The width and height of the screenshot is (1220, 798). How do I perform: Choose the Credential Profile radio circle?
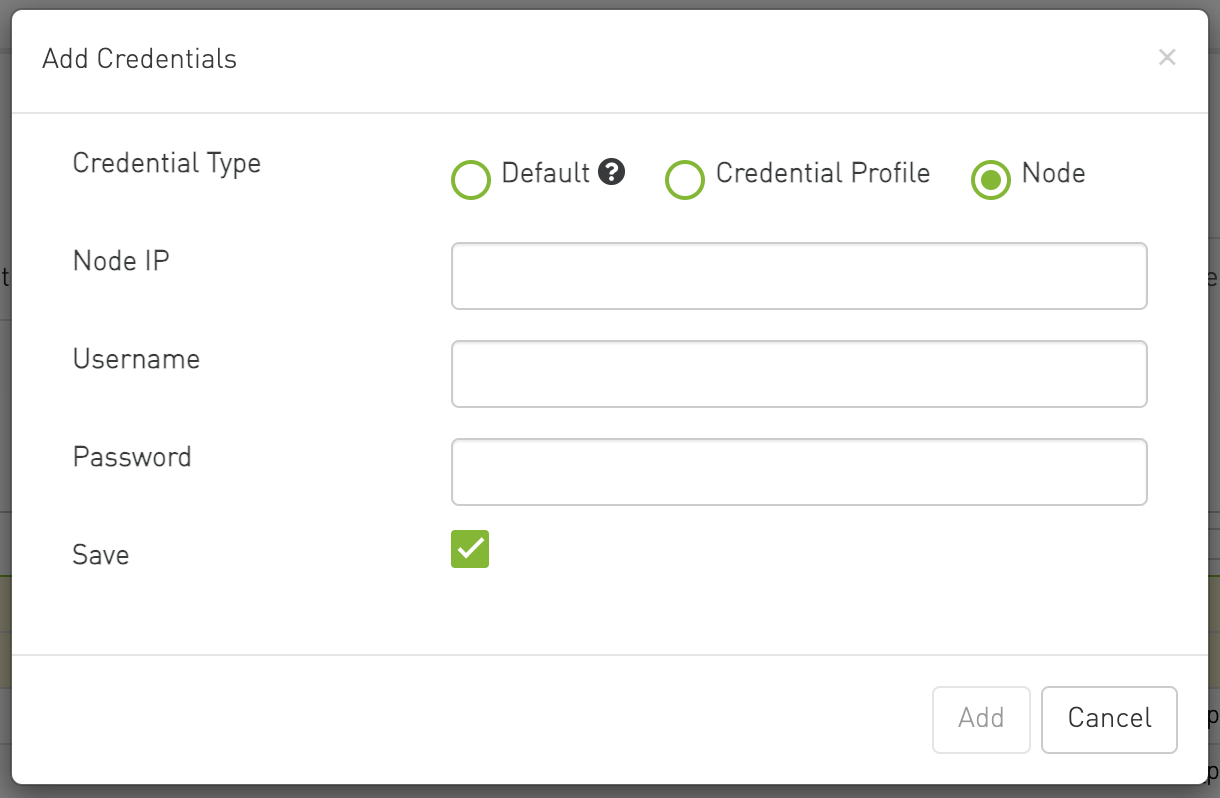click(x=685, y=180)
